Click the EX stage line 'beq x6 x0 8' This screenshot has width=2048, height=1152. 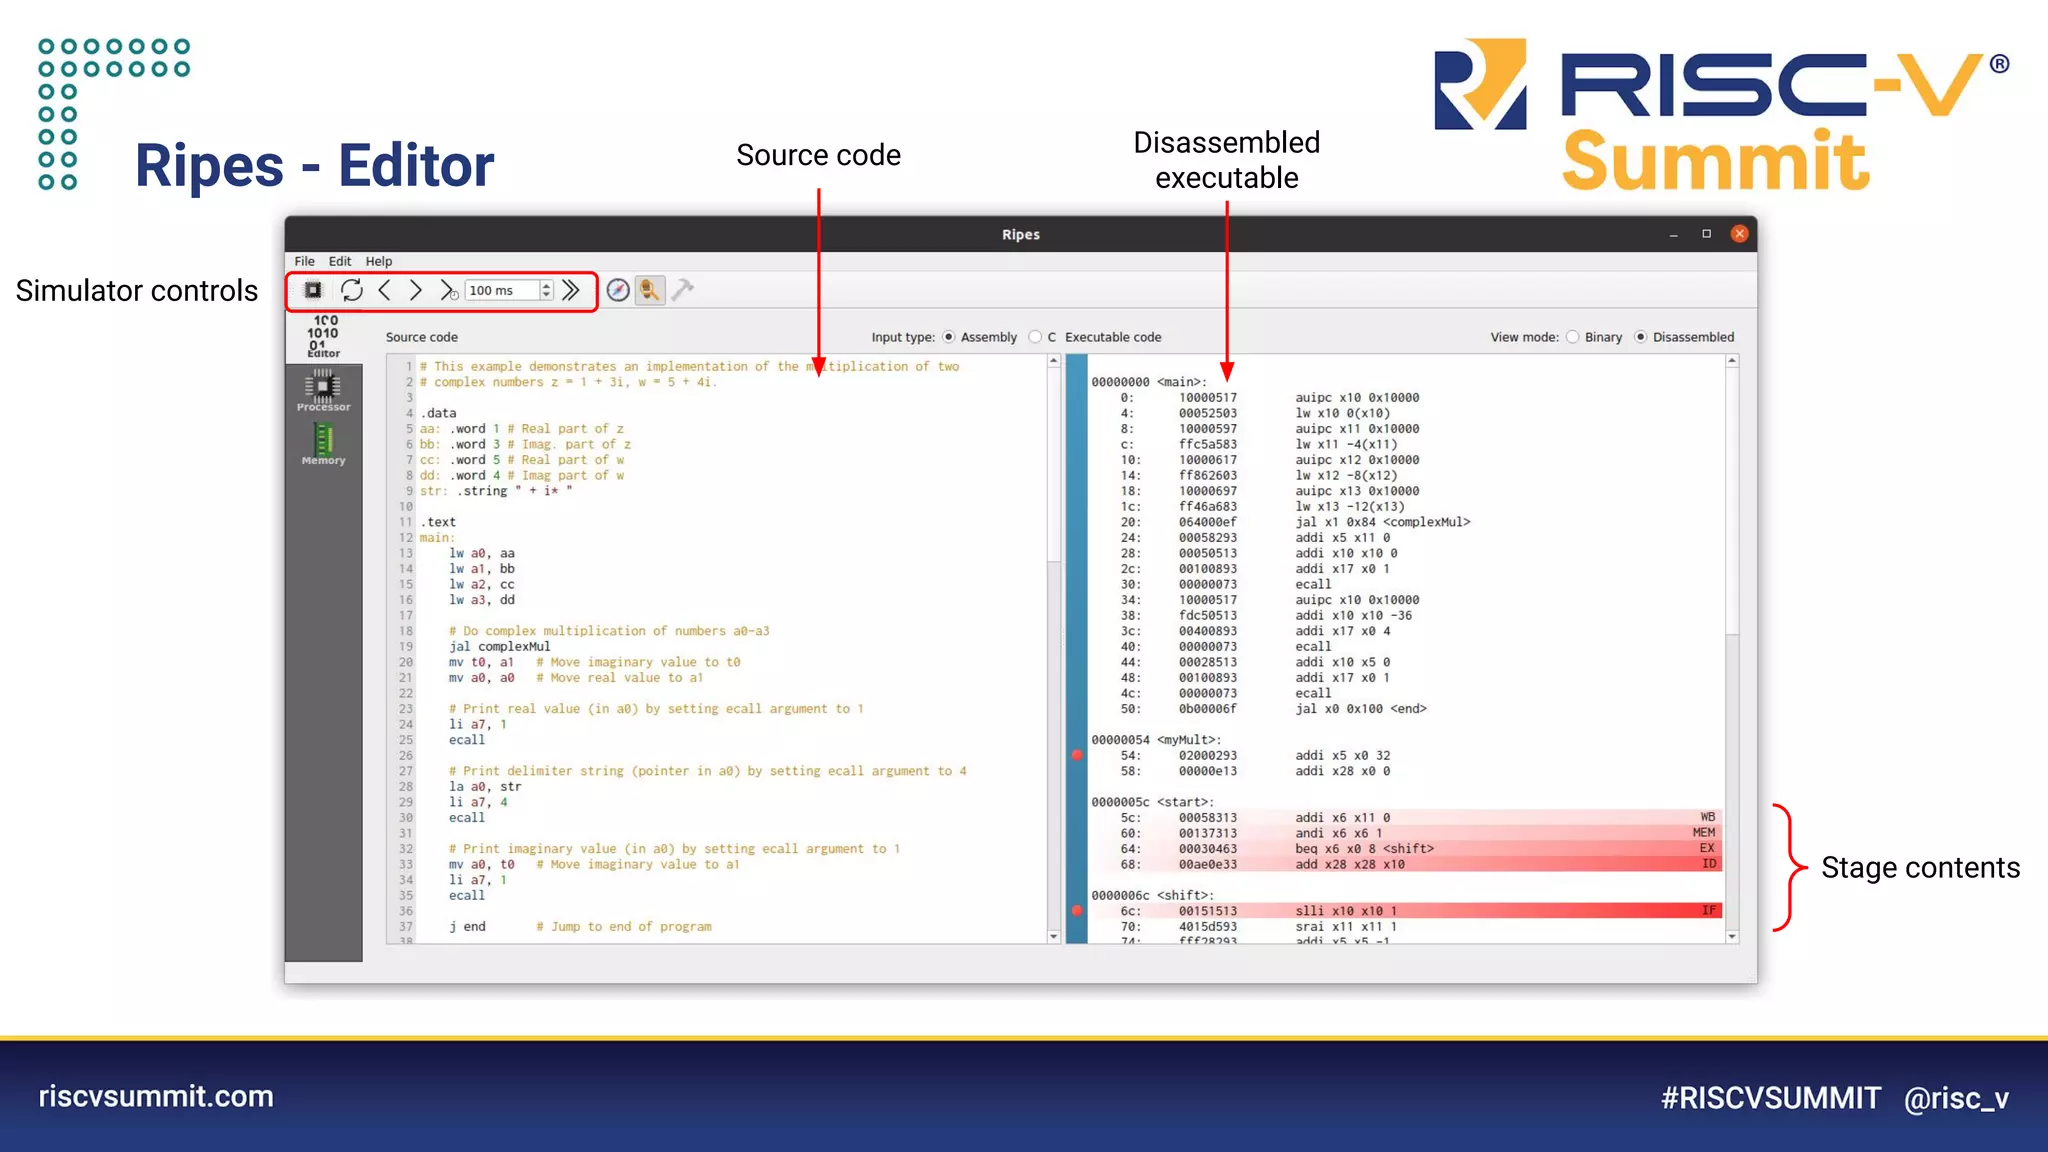[1406, 848]
